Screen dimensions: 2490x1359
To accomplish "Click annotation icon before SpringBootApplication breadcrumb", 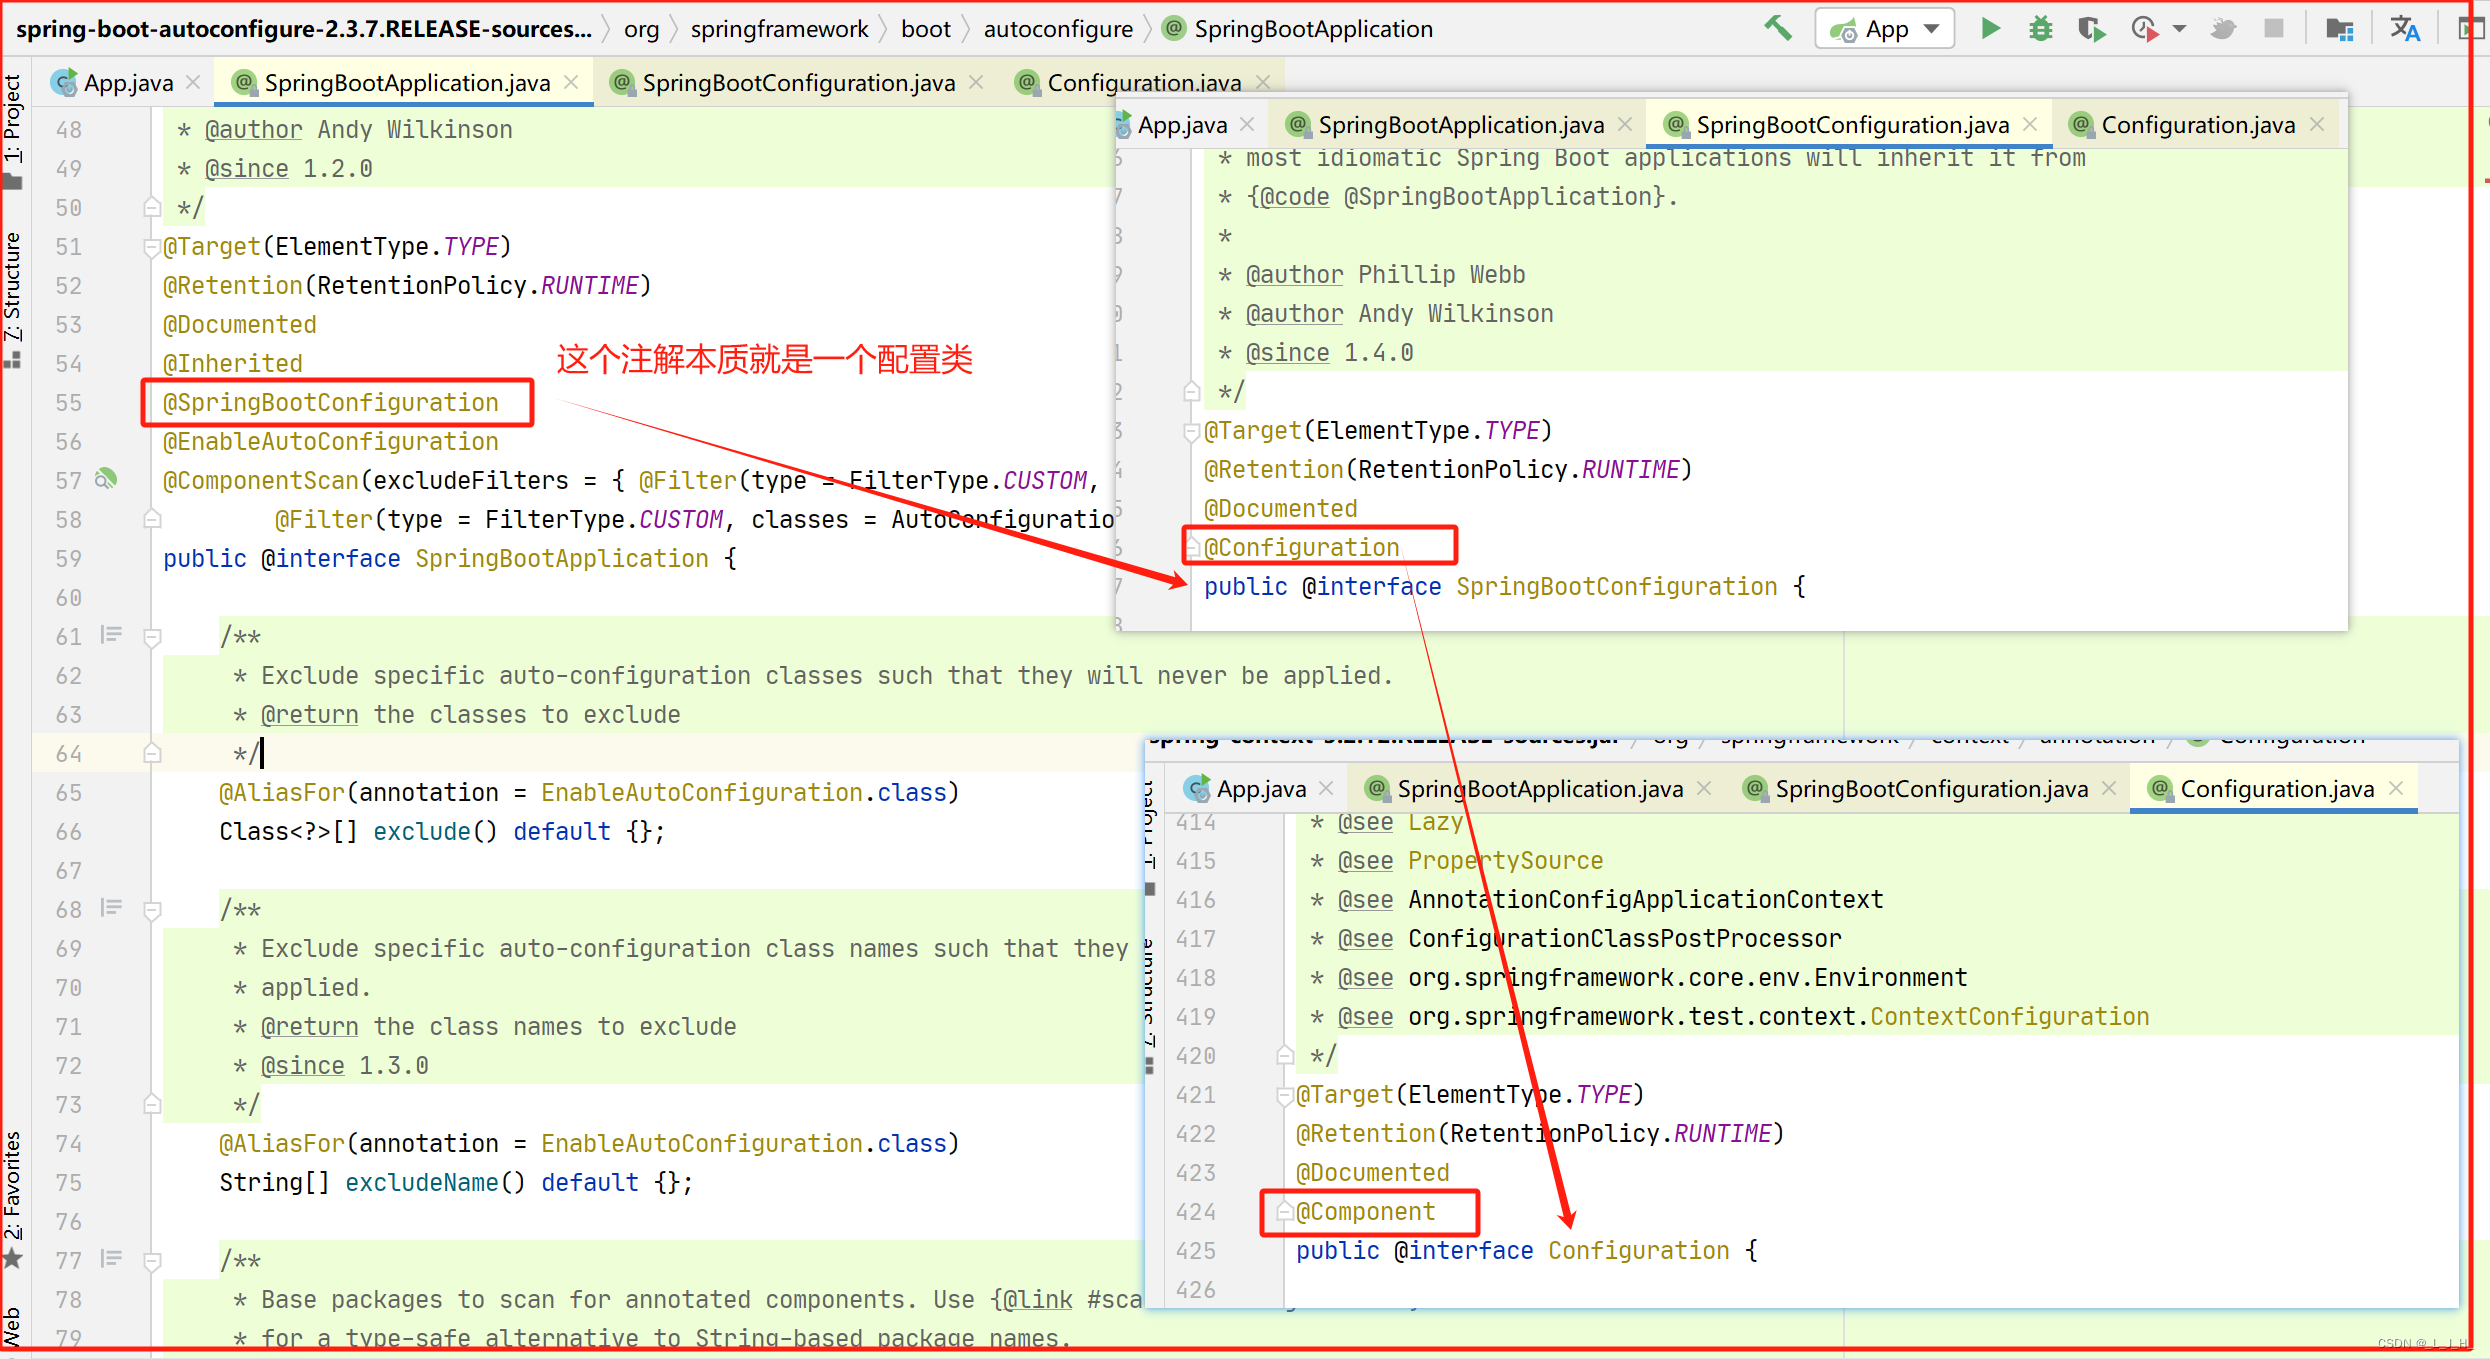I will (x=1175, y=28).
